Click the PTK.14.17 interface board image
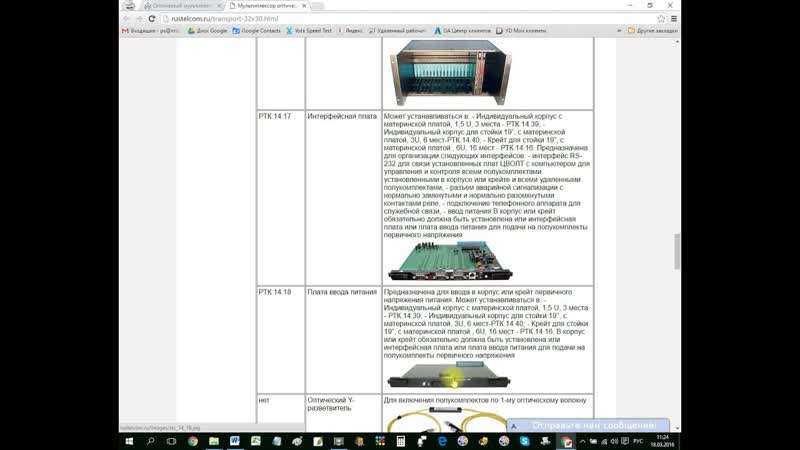The image size is (800, 450). click(x=450, y=261)
